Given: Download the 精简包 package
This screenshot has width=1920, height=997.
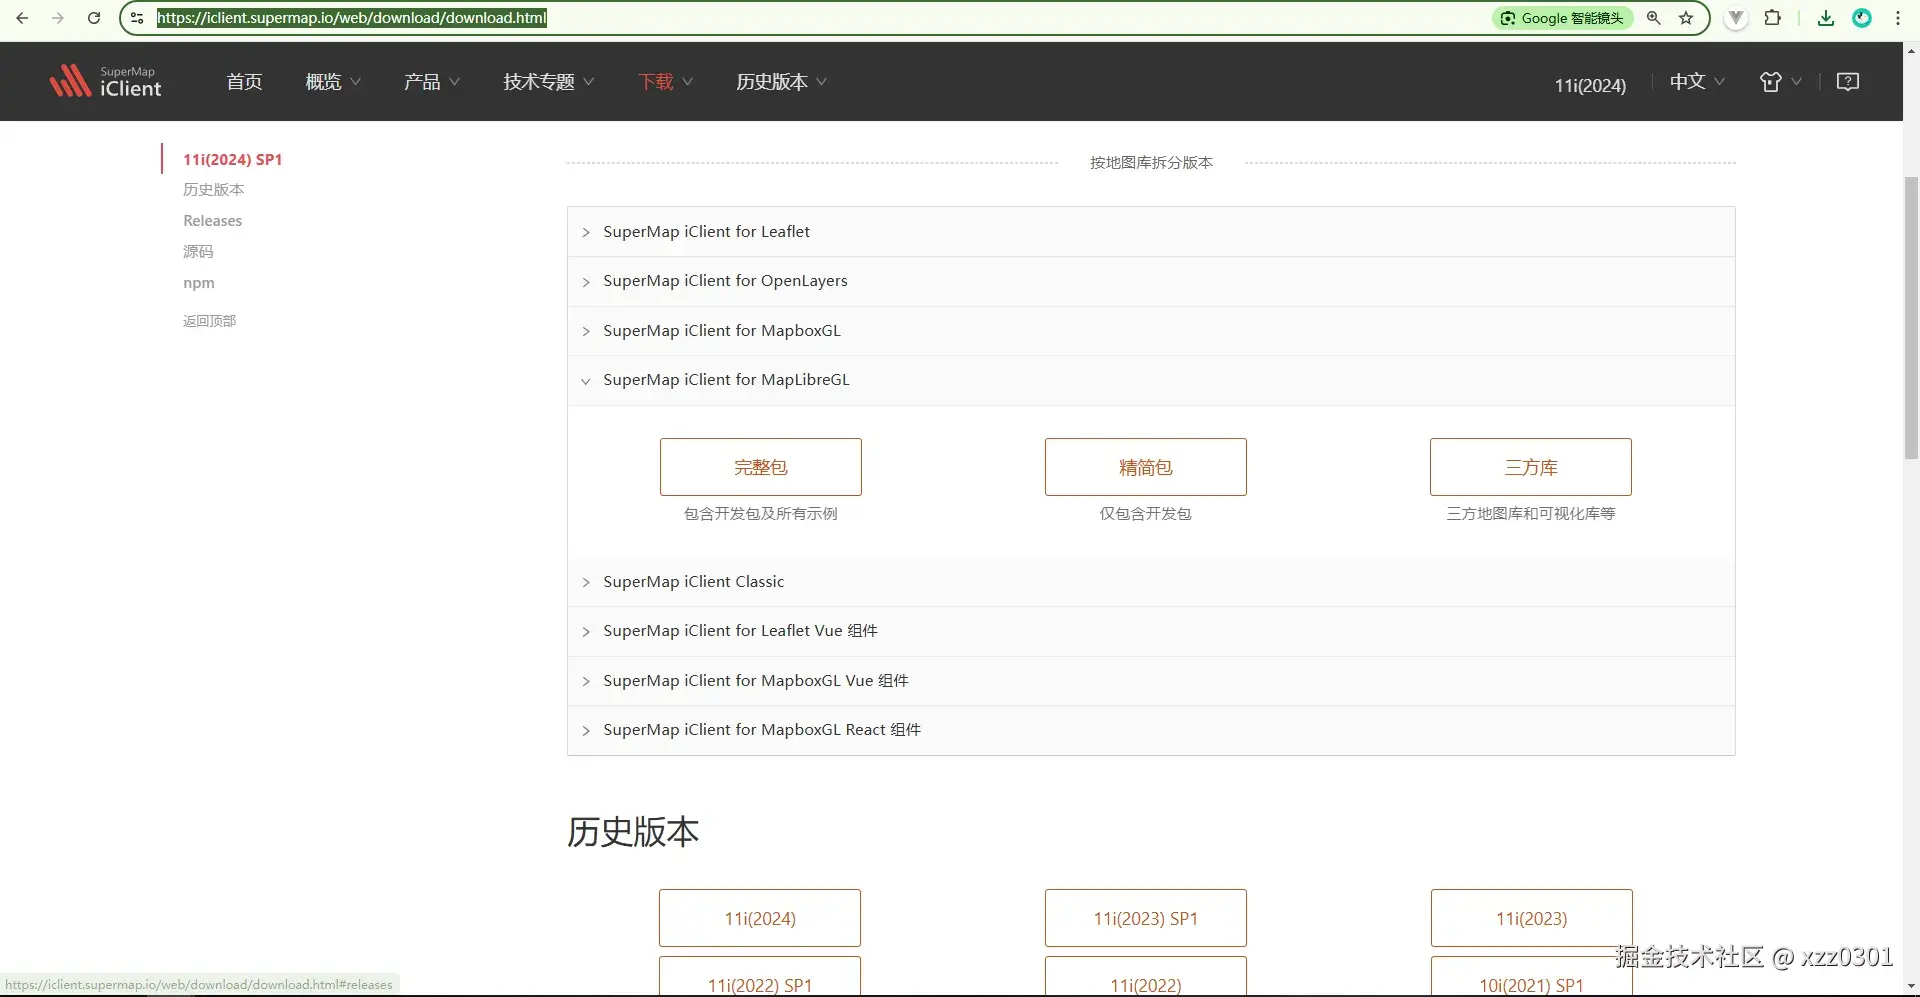Looking at the screenshot, I should point(1145,467).
